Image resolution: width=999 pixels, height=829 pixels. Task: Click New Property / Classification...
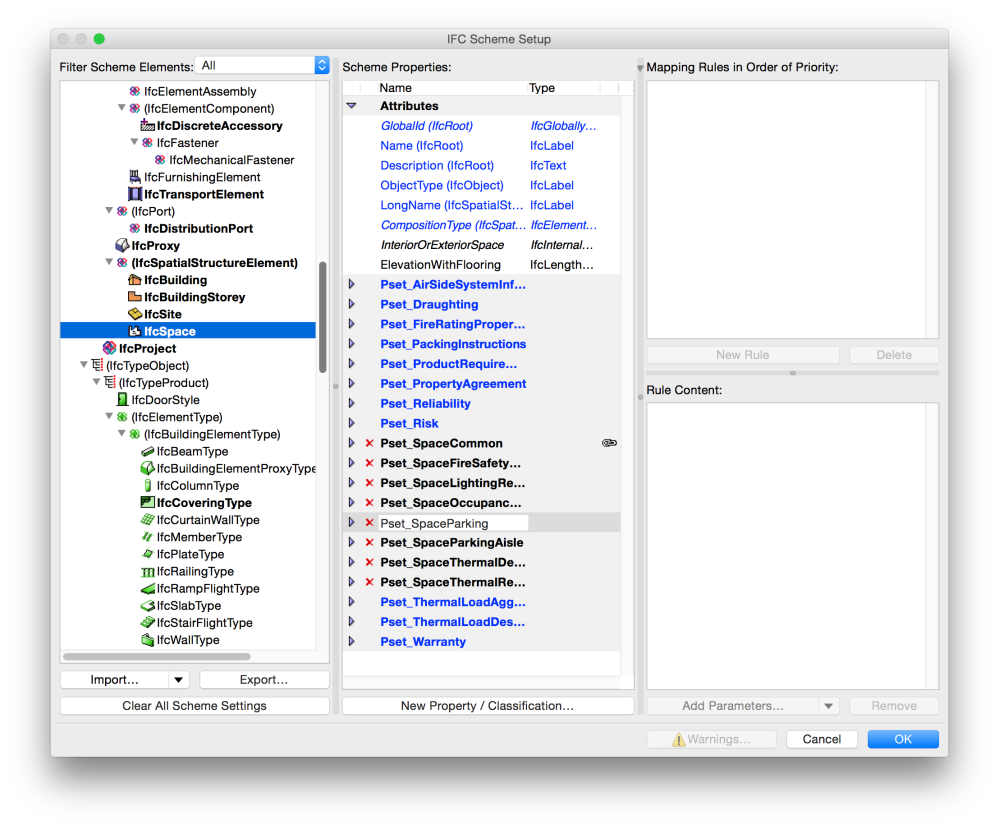point(487,706)
